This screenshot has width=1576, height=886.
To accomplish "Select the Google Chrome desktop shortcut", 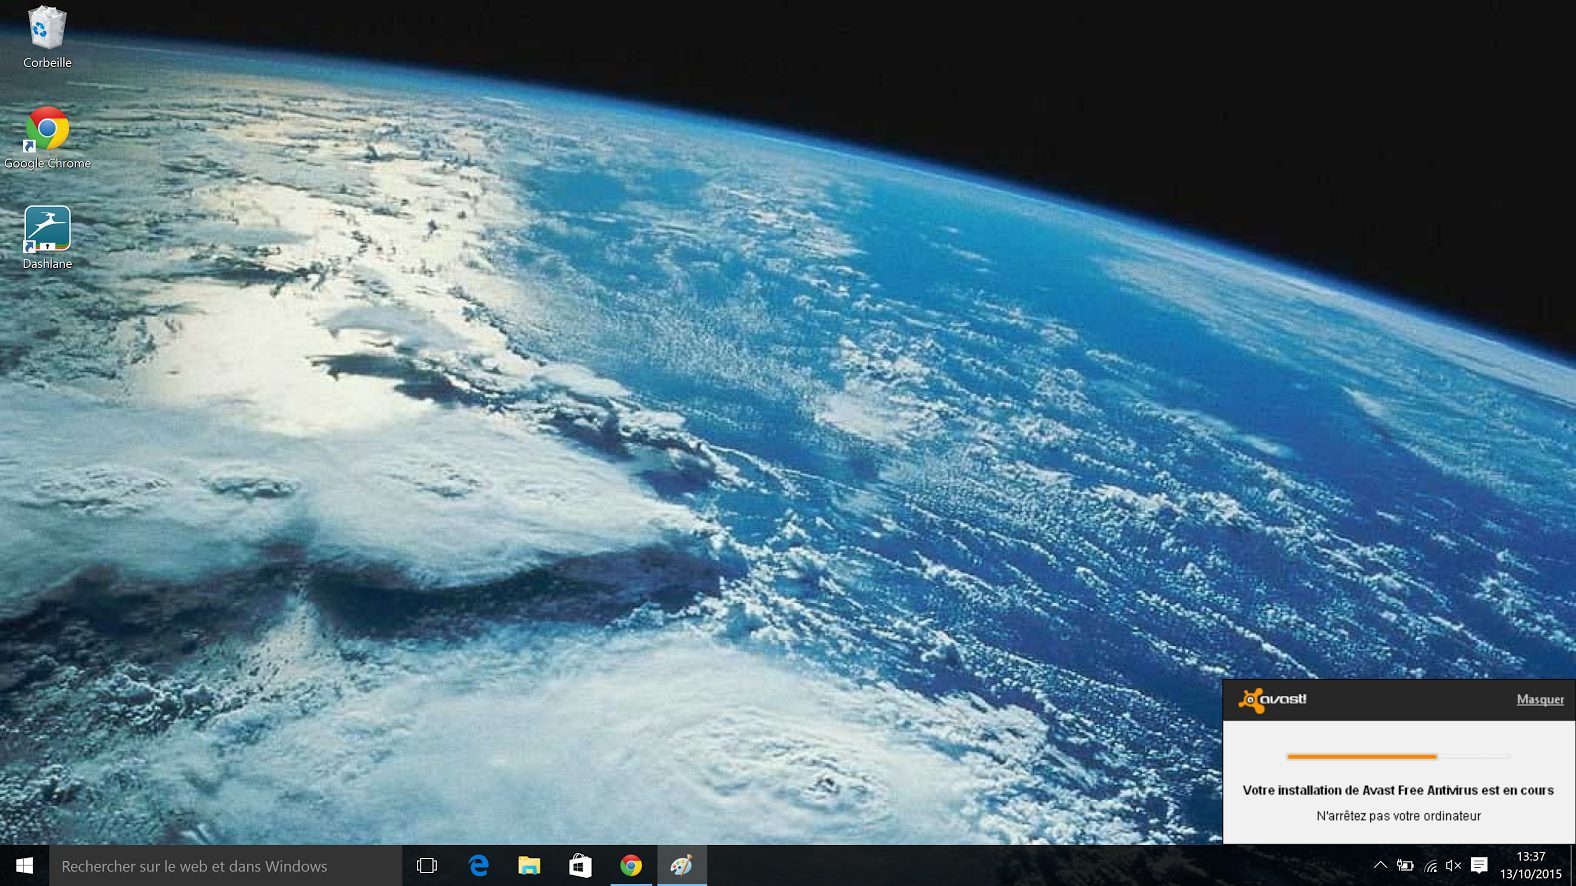I will click(x=47, y=138).
